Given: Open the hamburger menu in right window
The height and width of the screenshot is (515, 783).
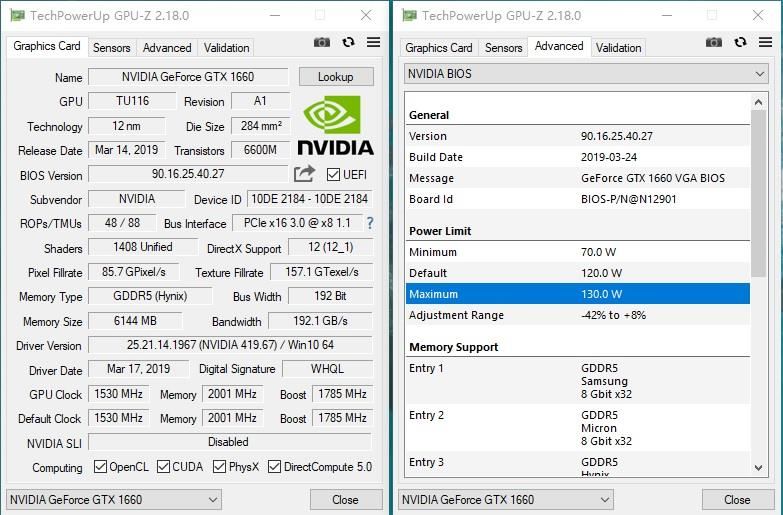Looking at the screenshot, I should click(x=765, y=43).
